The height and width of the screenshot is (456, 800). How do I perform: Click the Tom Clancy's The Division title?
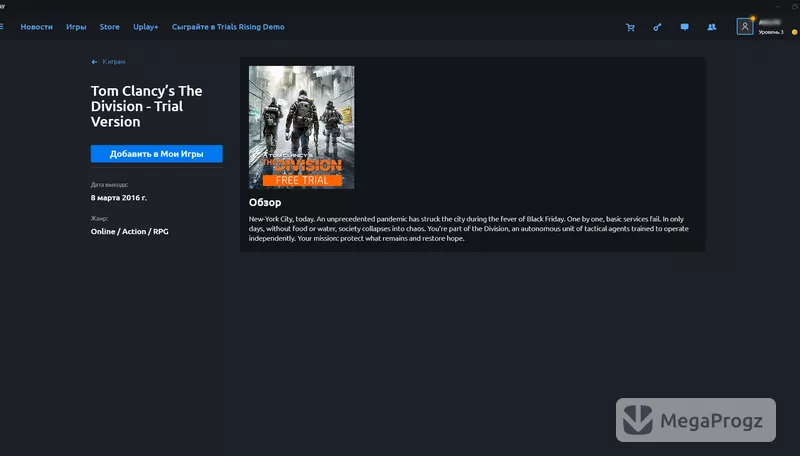pos(146,106)
